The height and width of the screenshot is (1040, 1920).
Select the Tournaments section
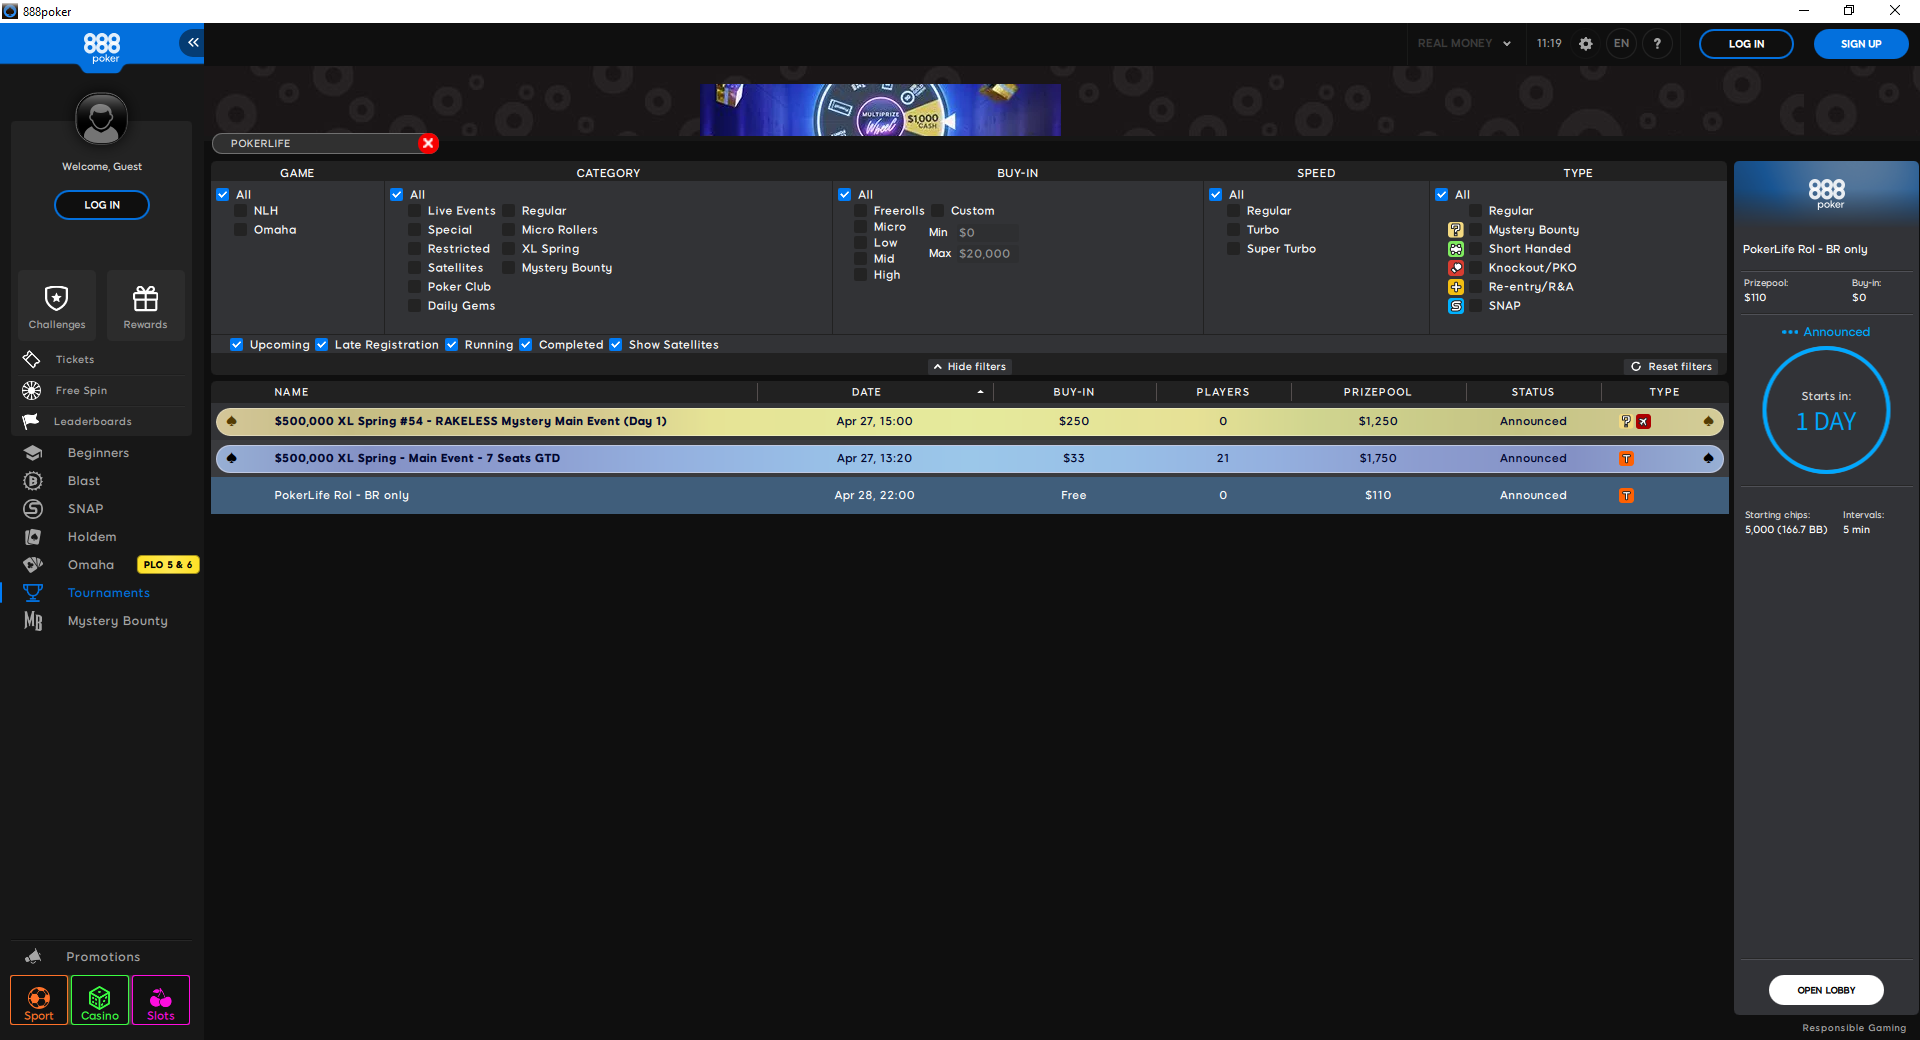pos(108,593)
